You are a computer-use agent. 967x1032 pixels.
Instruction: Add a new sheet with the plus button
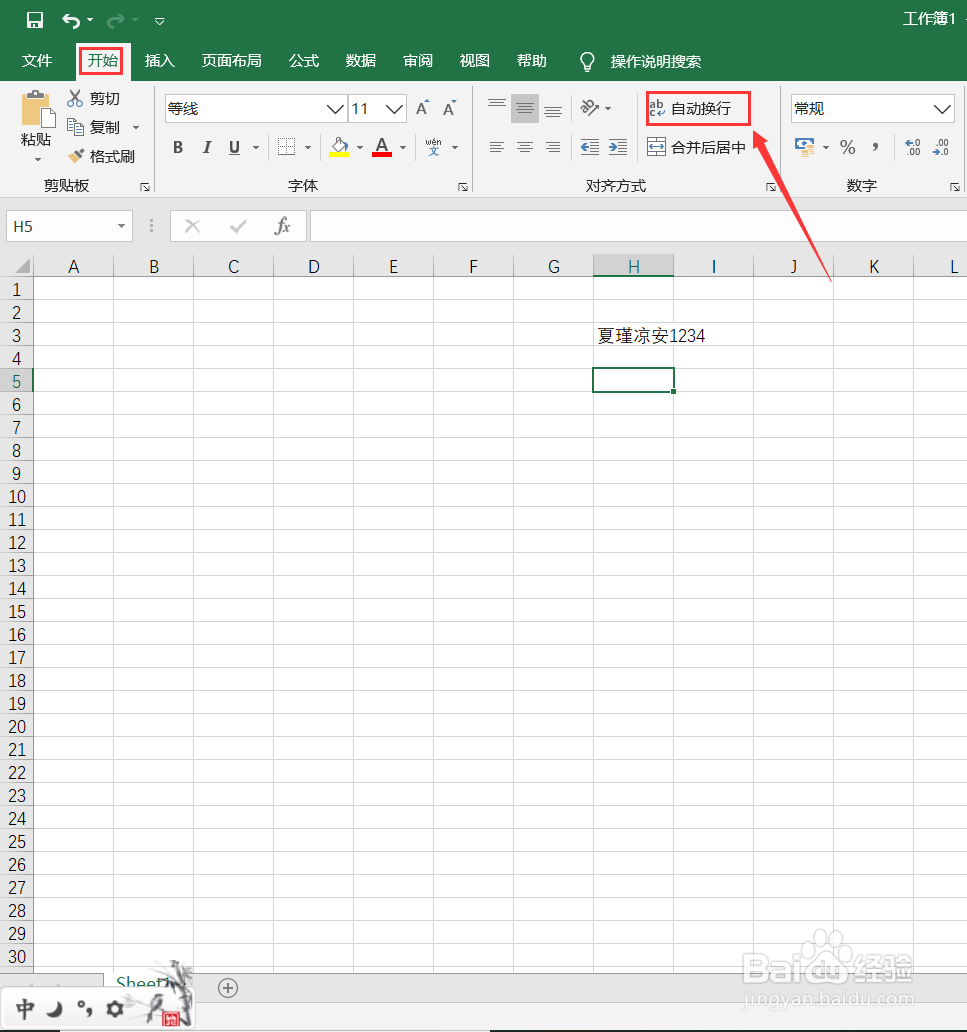227,988
